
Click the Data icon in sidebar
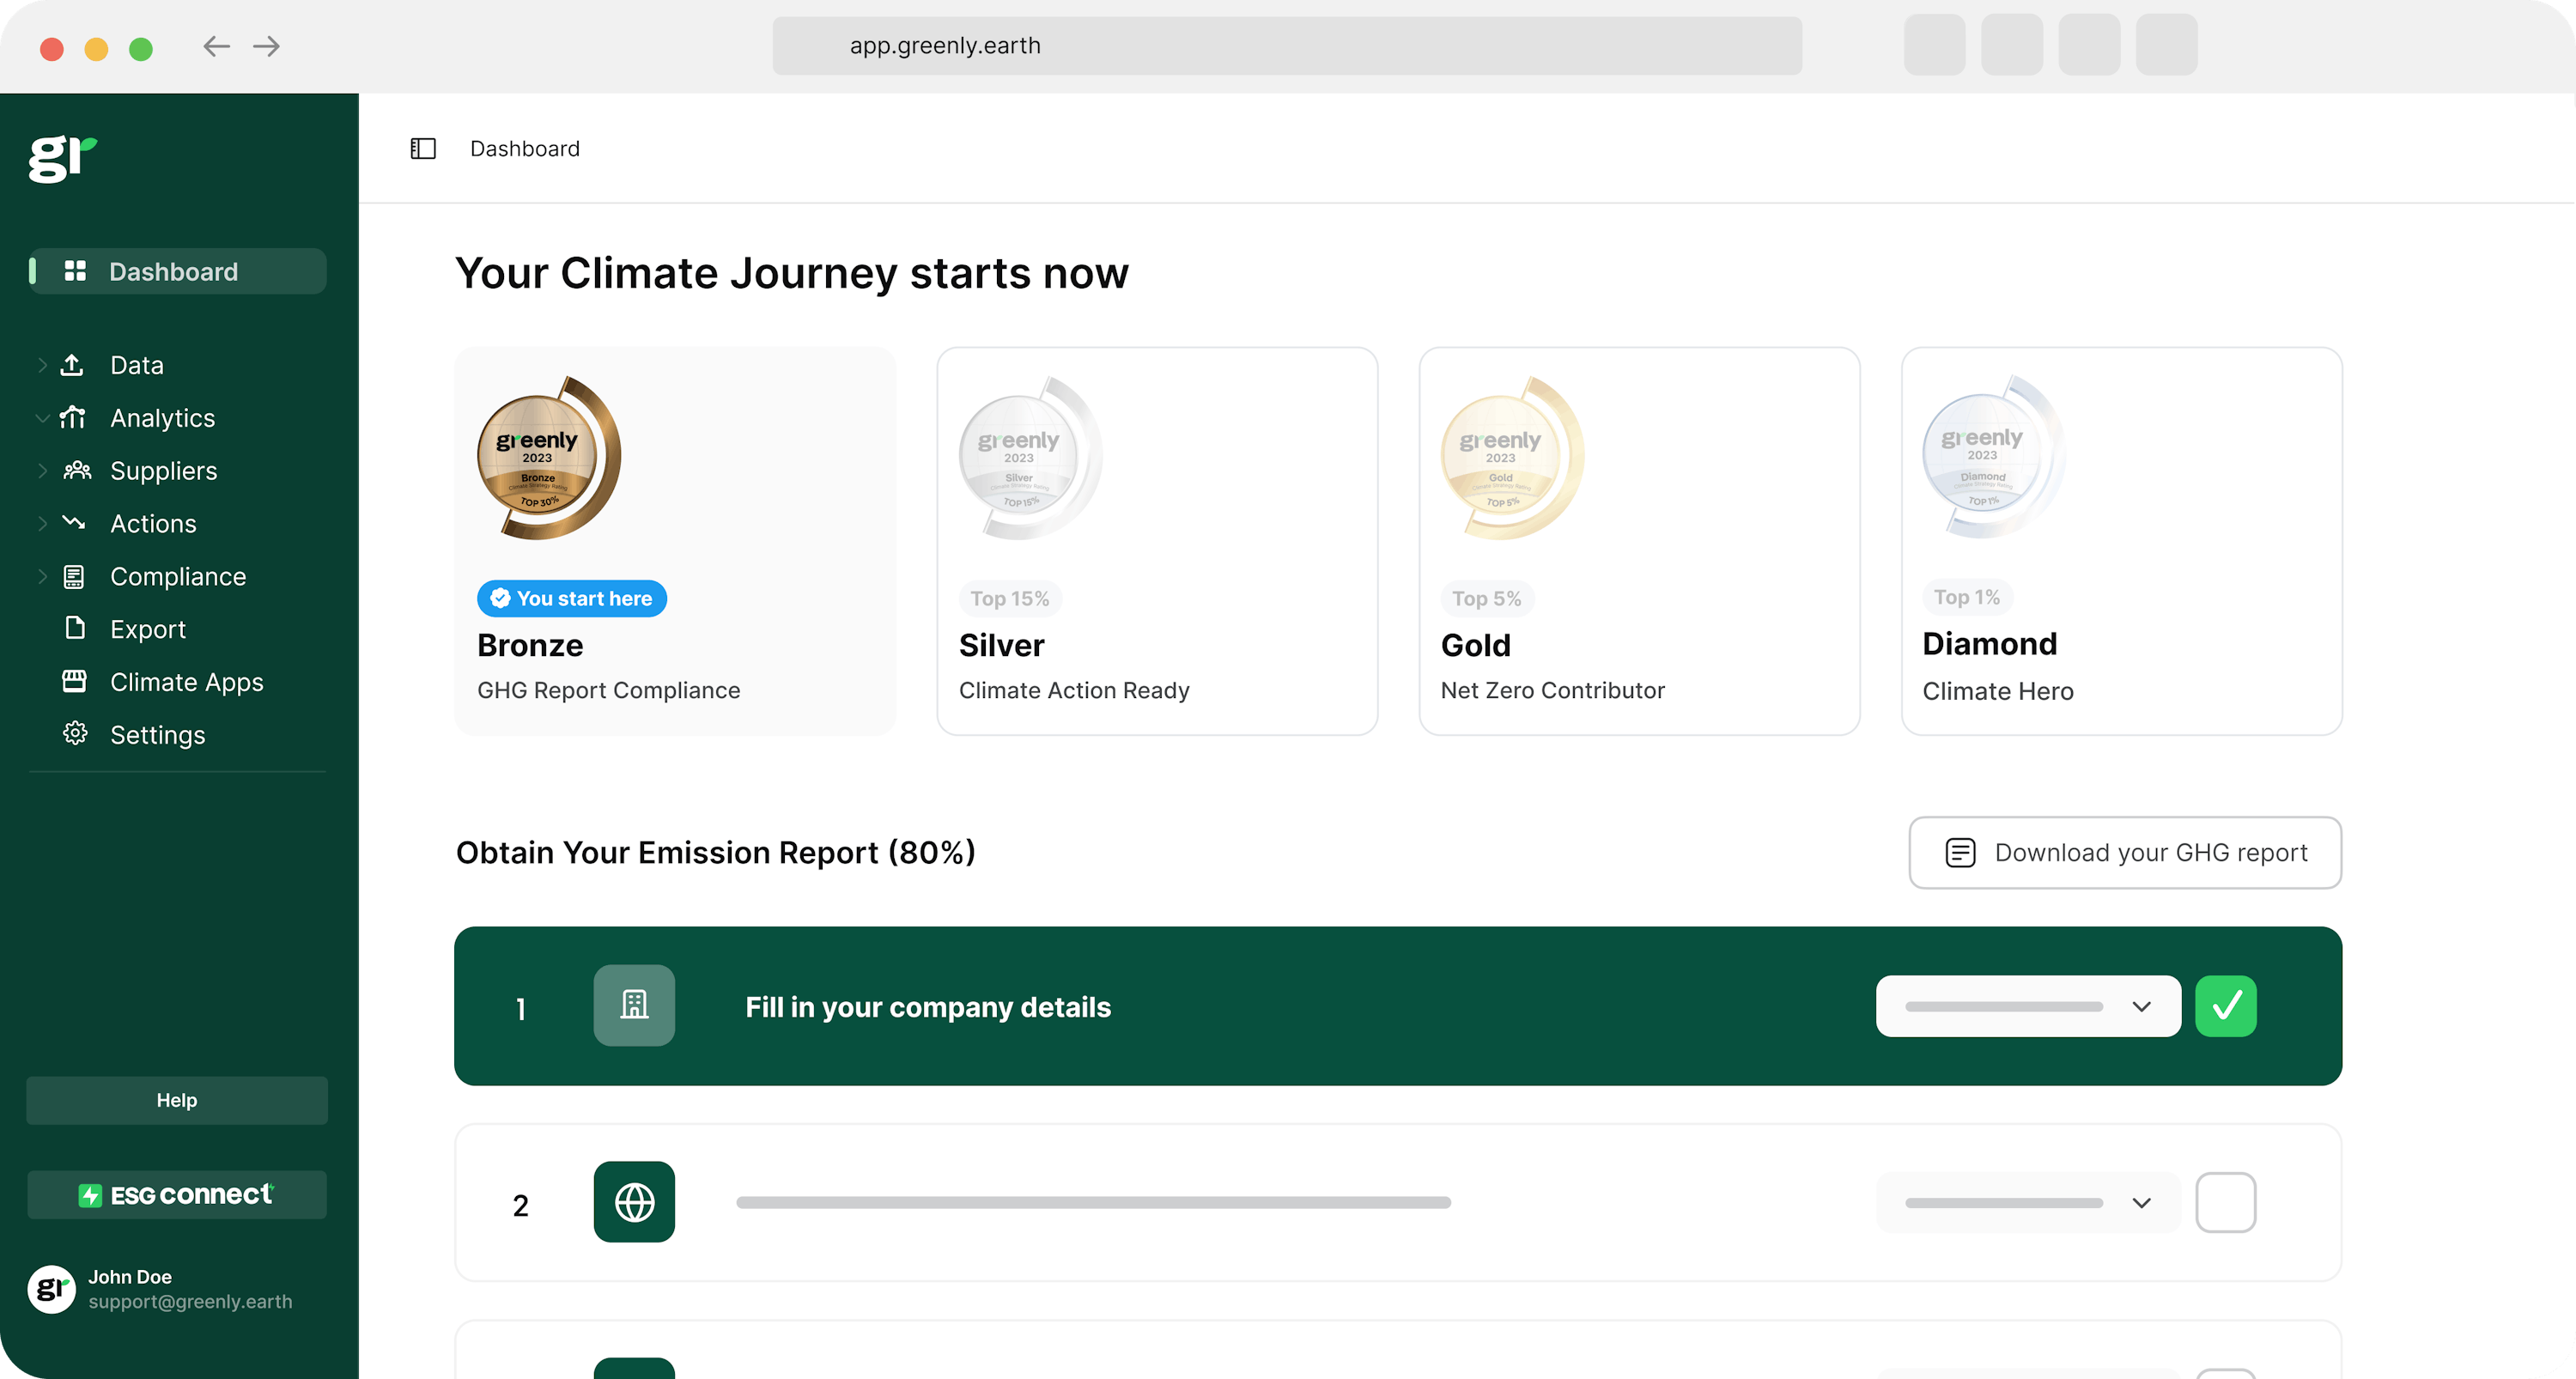75,365
